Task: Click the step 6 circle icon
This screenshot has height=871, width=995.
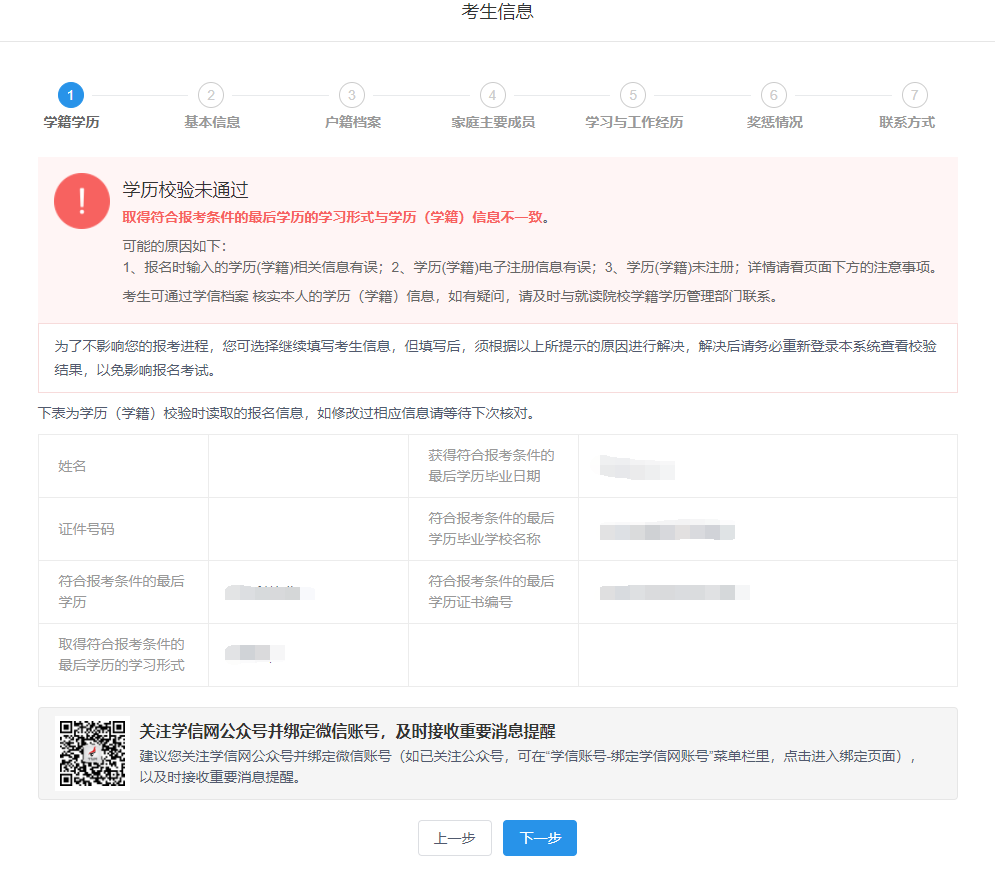Action: 773,95
